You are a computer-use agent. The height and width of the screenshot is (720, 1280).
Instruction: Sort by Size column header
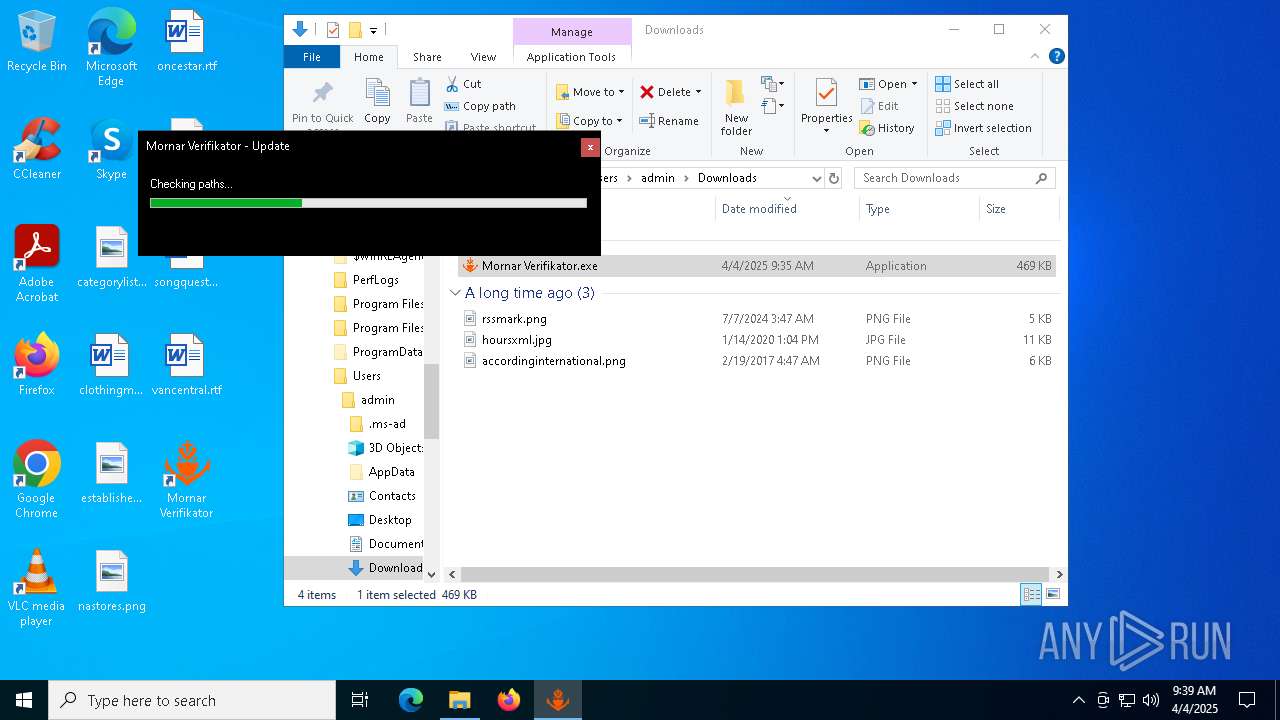pos(1018,209)
